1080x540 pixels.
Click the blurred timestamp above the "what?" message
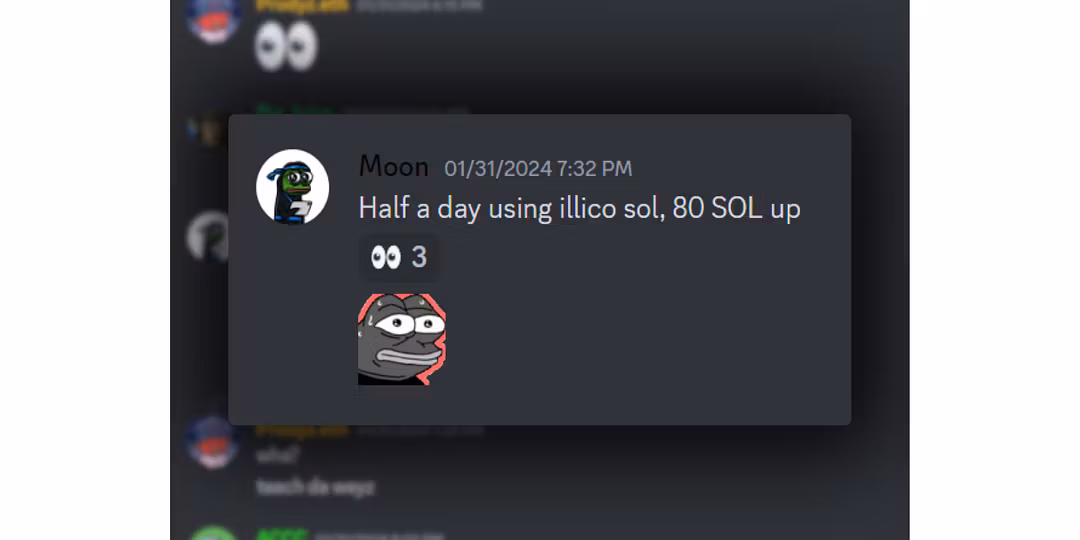[x=419, y=430]
